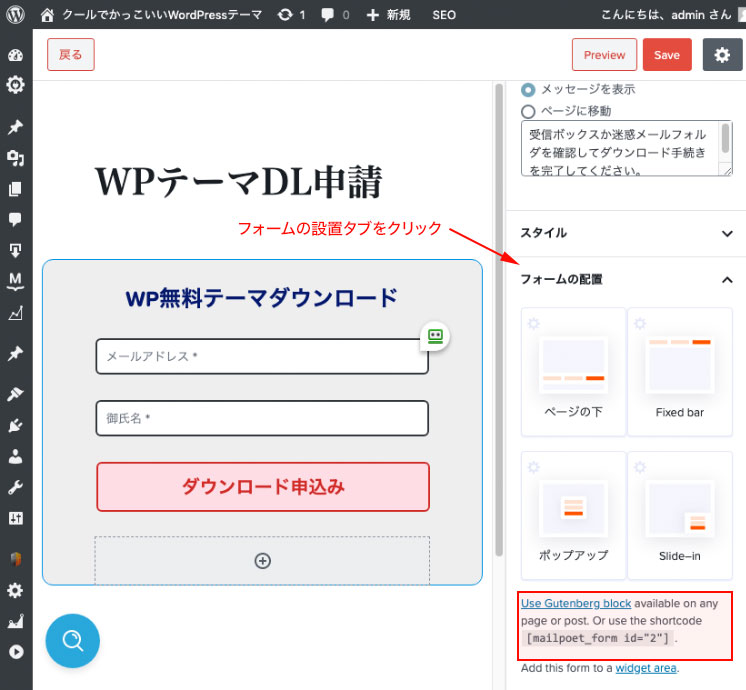Click the home site icon in admin bar
Viewport: 746px width, 690px height.
47,15
